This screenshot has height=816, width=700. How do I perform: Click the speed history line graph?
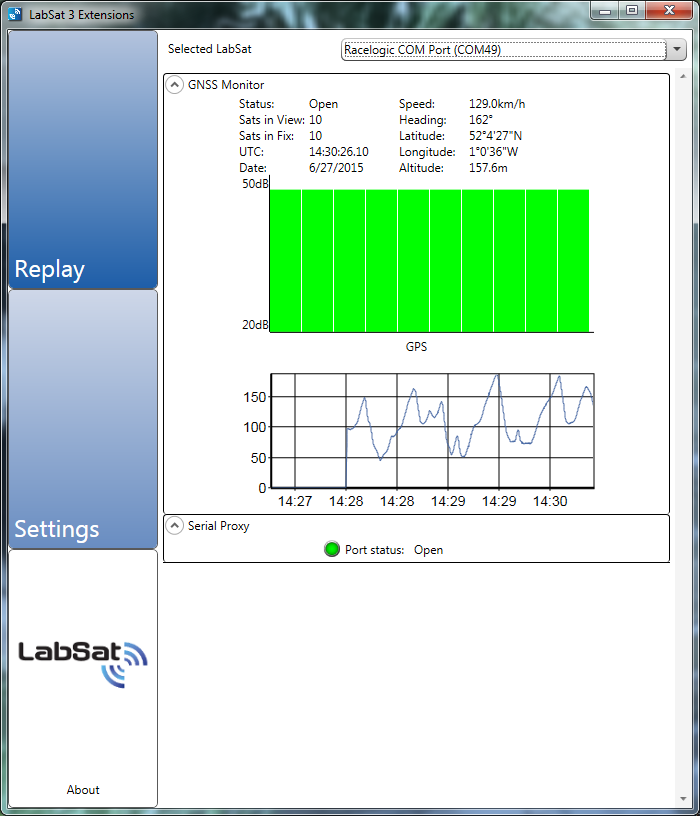(432, 431)
